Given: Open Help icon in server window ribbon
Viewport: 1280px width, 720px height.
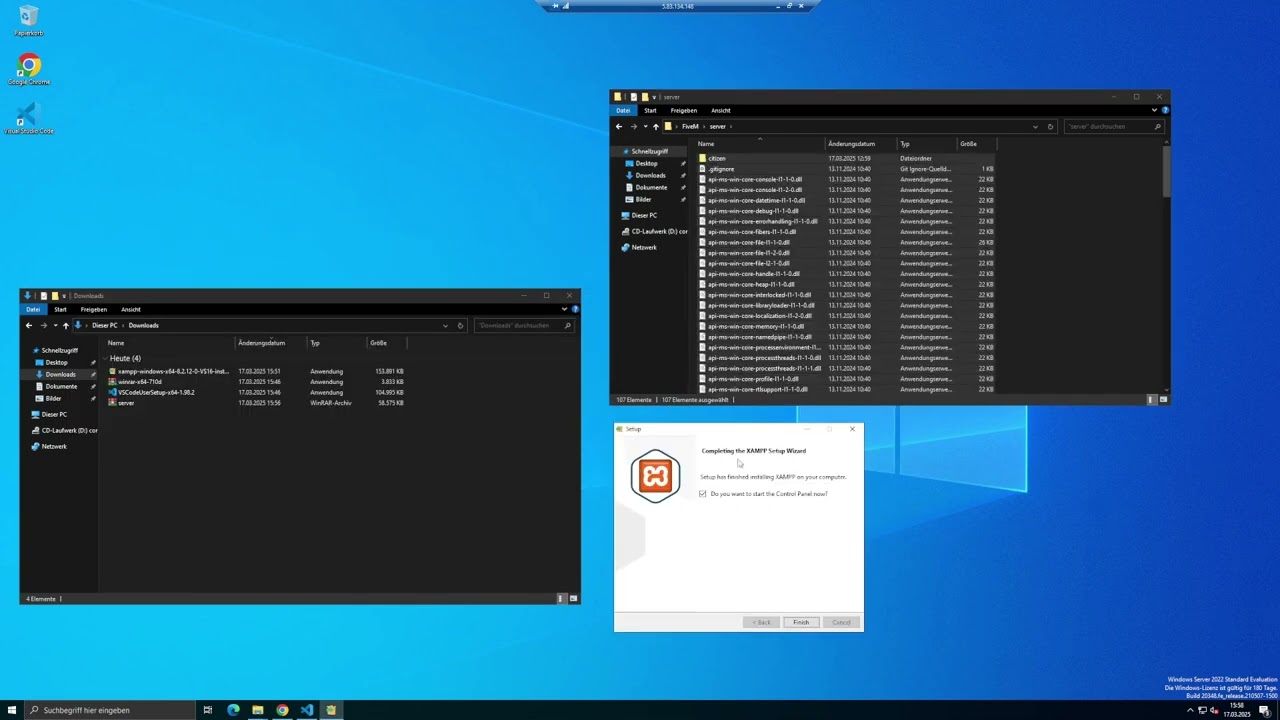Looking at the screenshot, I should [1164, 110].
